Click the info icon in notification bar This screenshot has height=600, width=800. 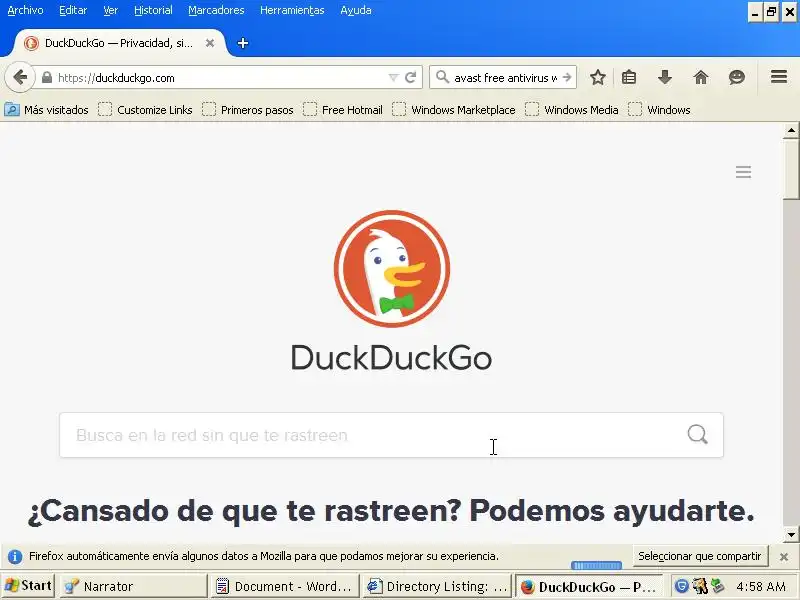coord(15,557)
